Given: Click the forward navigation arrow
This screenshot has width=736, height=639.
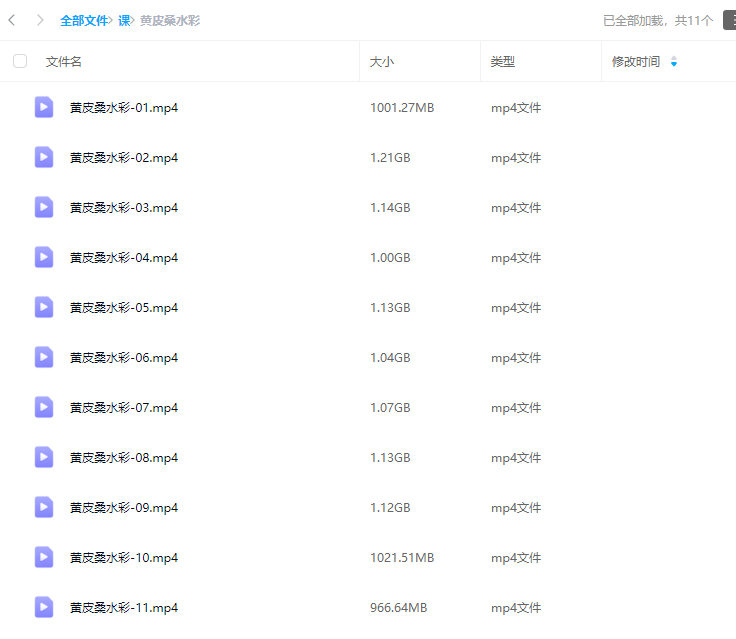Looking at the screenshot, I should pyautogui.click(x=39, y=20).
